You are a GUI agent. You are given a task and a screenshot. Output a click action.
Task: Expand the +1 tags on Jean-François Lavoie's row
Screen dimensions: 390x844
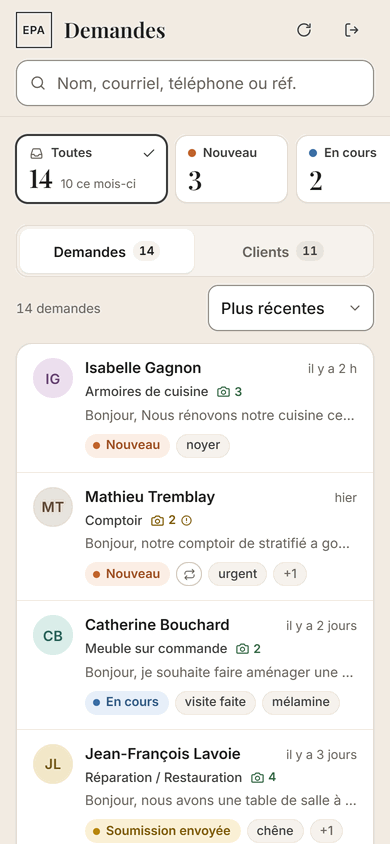click(x=327, y=831)
